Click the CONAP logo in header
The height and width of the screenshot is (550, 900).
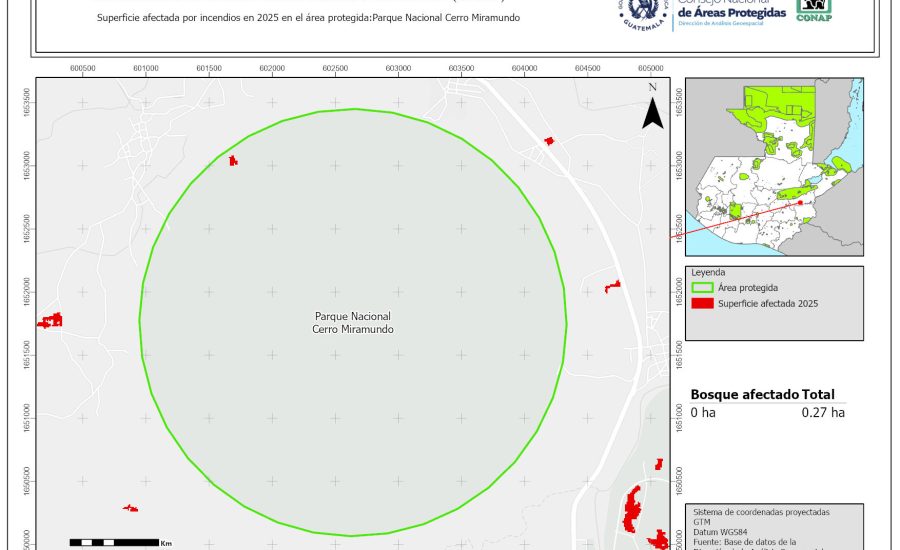tap(813, 9)
